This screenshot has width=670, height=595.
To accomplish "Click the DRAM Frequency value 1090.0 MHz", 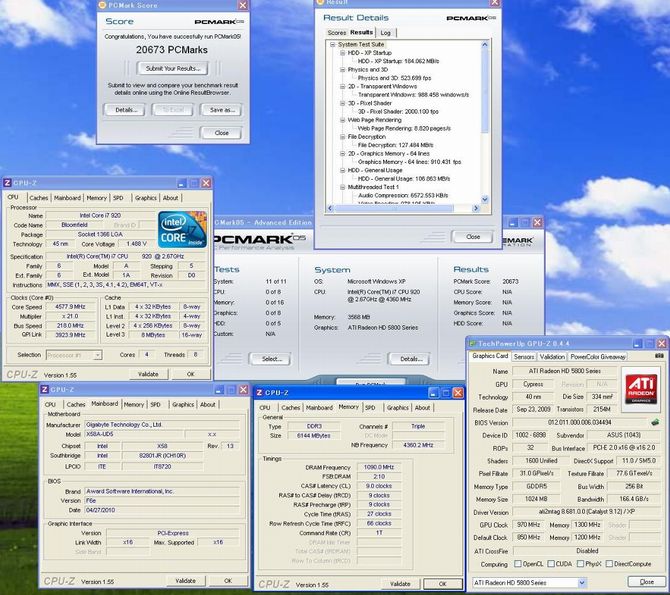I will coord(379,467).
